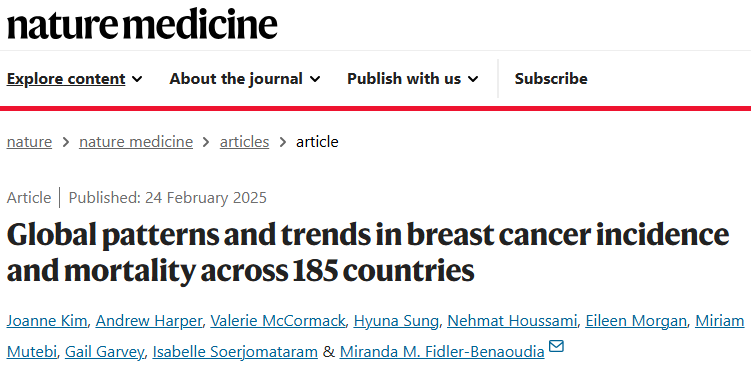
Task: Expand the Explore content dropdown chevron
Action: [x=137, y=79]
